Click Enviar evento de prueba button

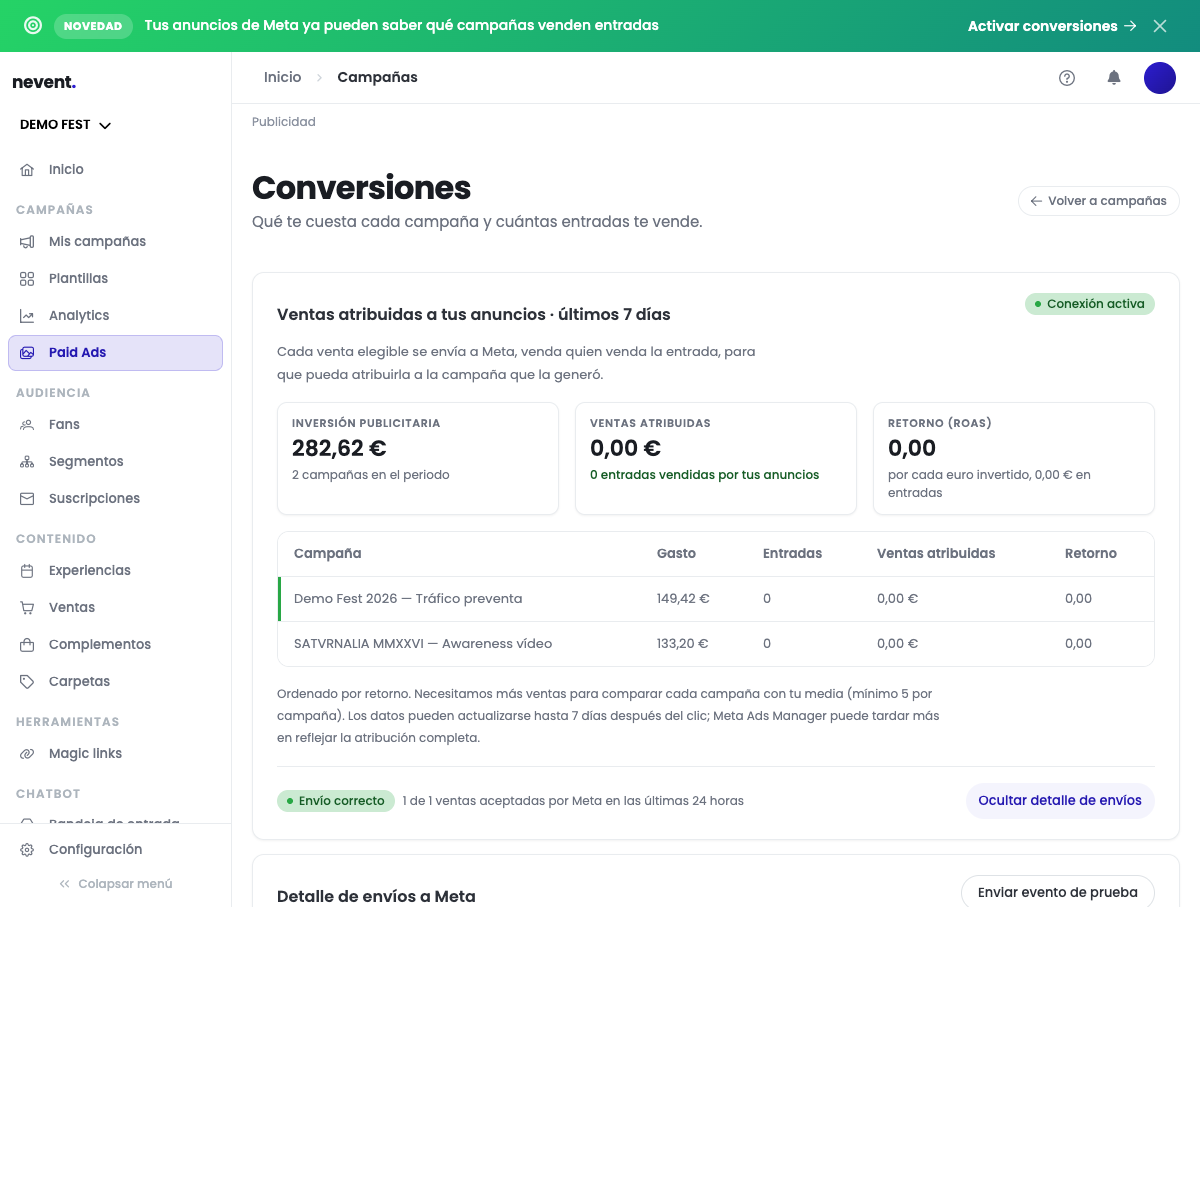point(1058,893)
